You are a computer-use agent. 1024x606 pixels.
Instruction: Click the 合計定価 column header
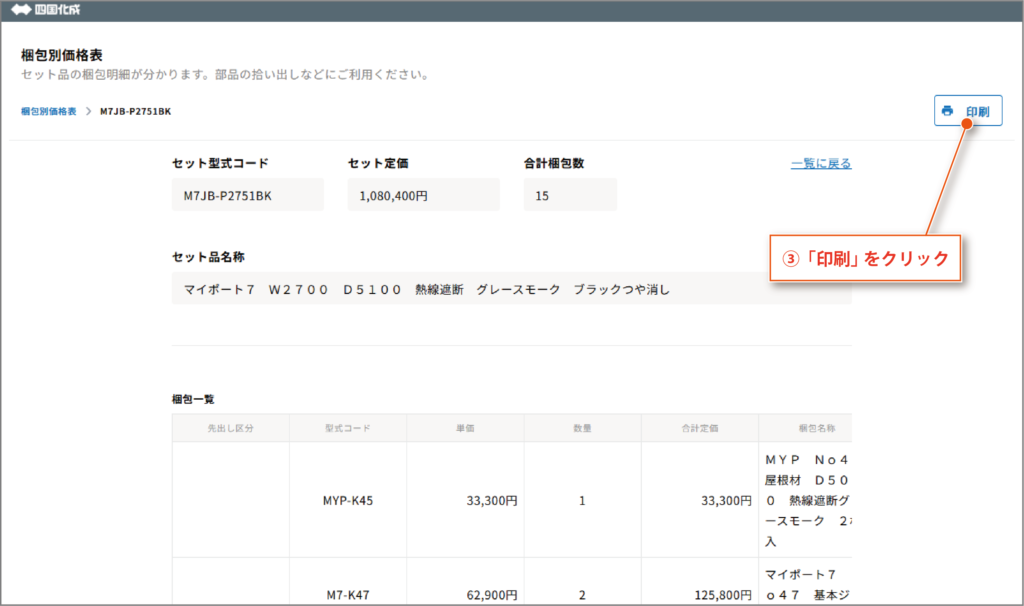click(699, 428)
